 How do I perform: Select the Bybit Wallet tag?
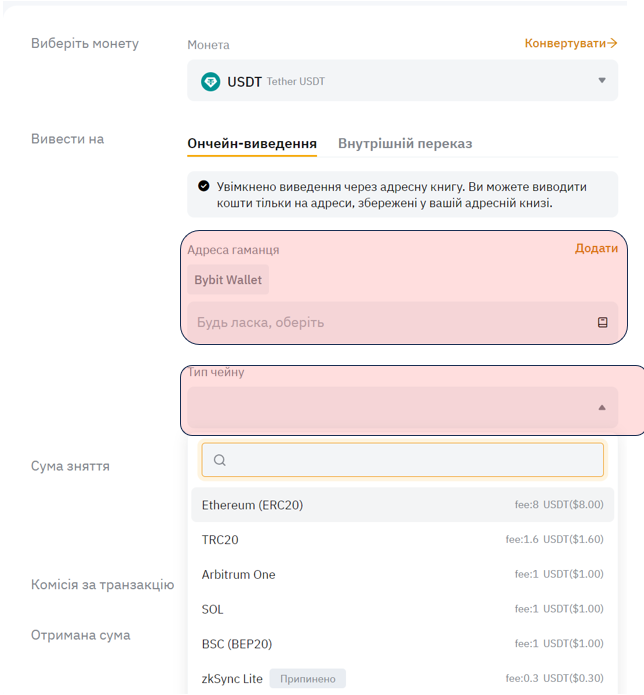click(228, 280)
